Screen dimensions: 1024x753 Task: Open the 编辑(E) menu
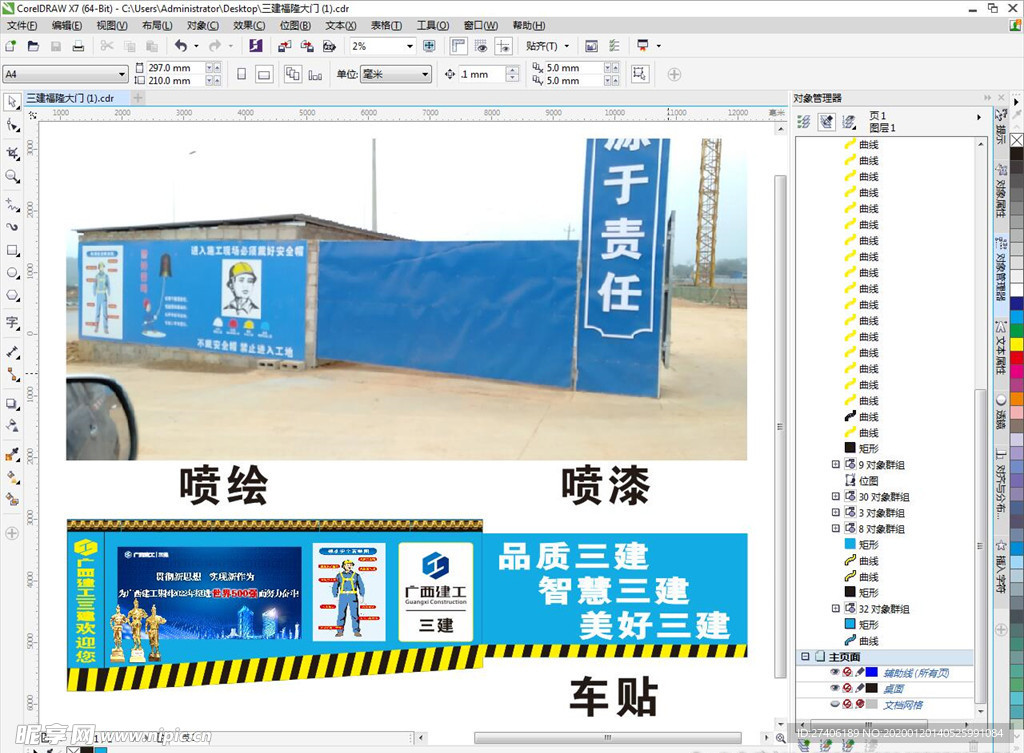click(67, 25)
